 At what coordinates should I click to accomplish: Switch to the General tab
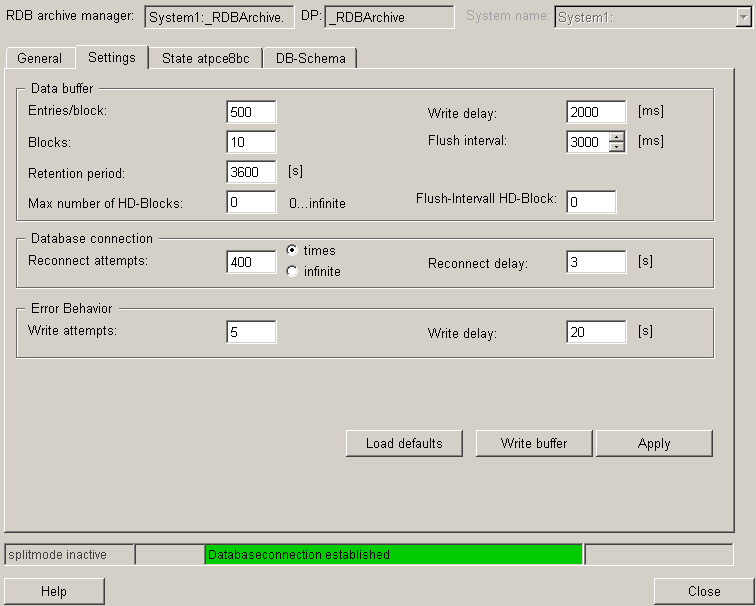[x=39, y=59]
